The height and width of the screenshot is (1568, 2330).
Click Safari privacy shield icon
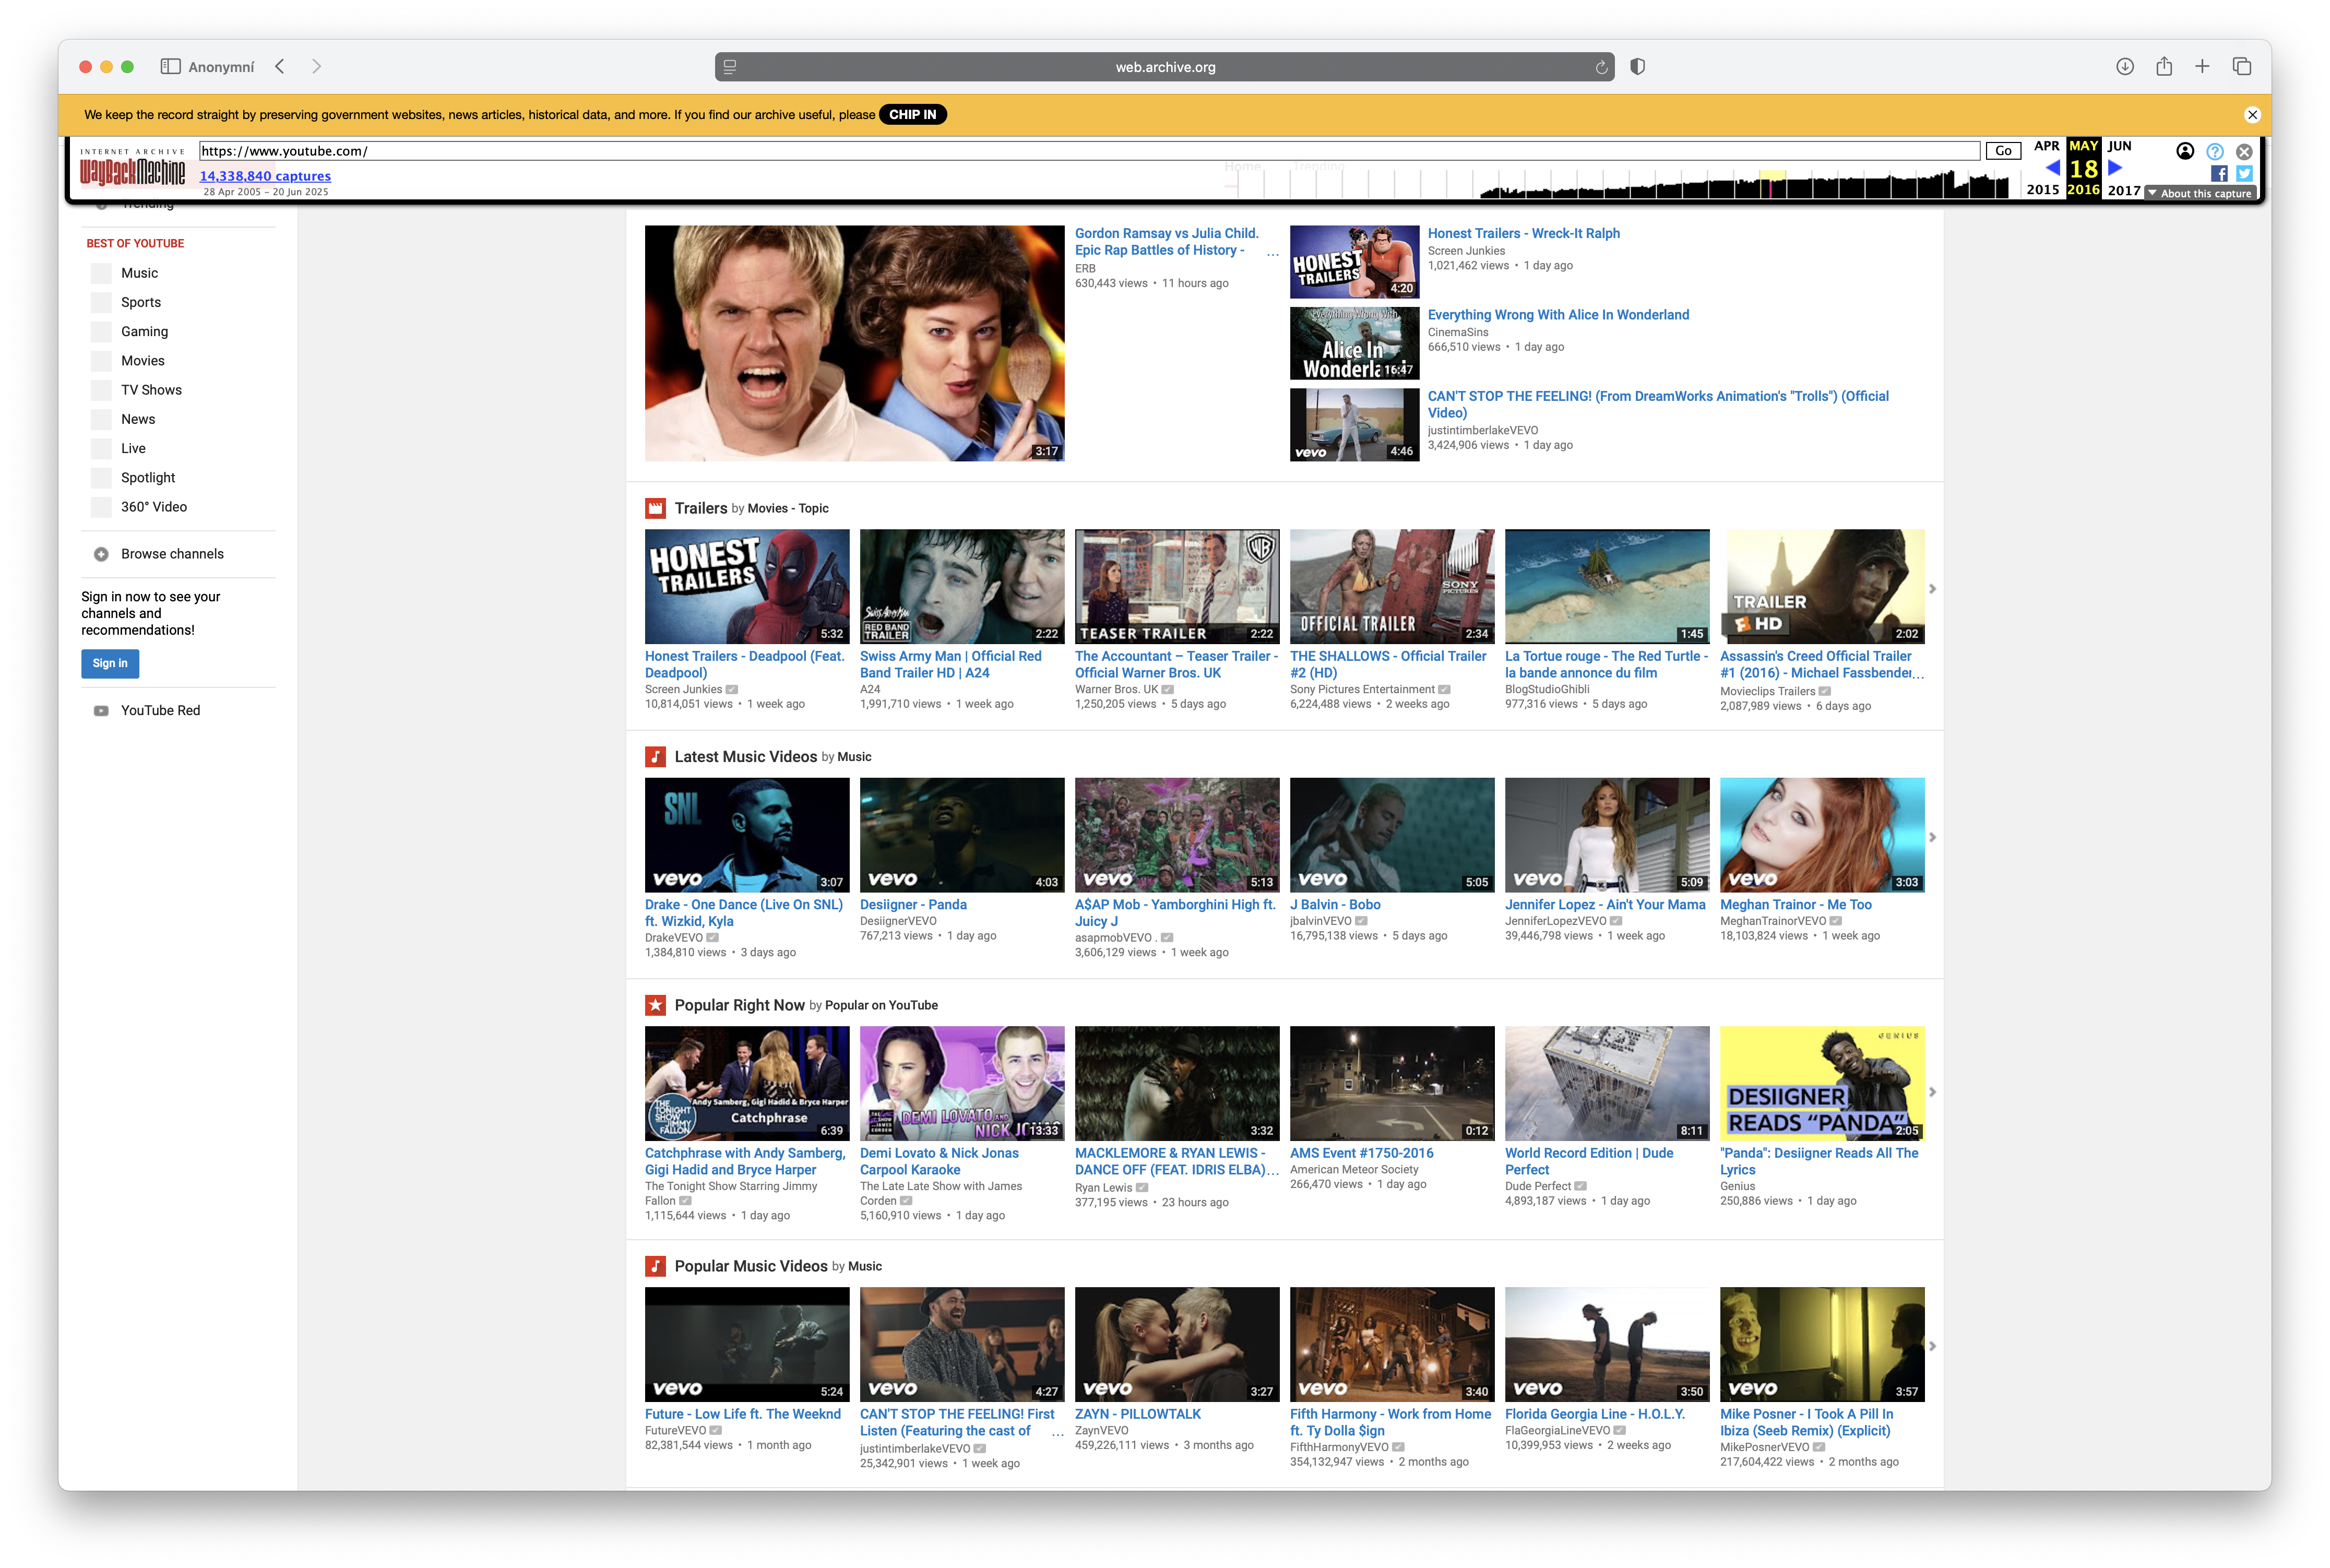(1637, 67)
